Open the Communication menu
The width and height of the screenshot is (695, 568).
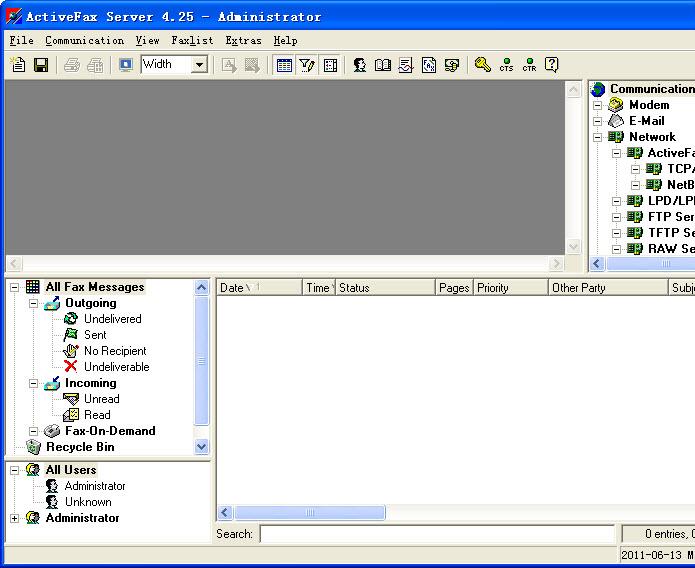pos(85,40)
